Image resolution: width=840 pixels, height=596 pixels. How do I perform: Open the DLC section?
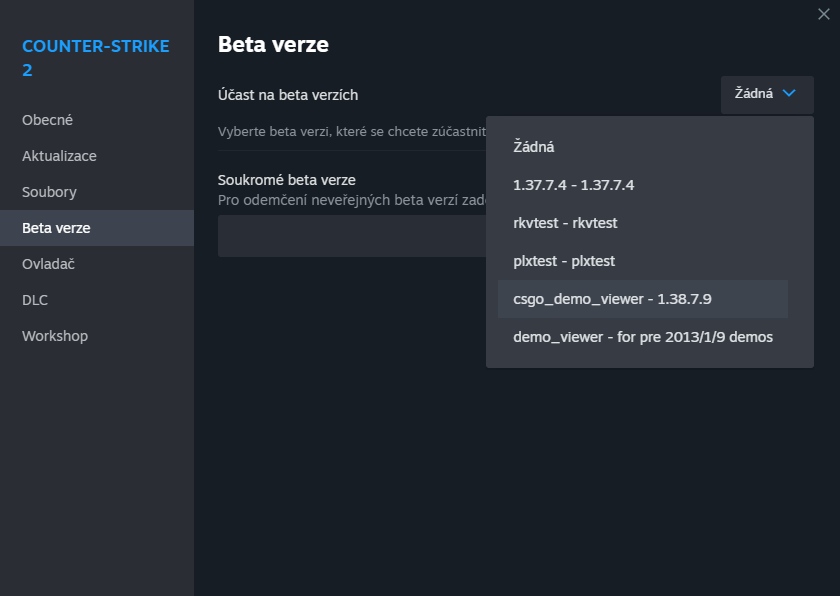[35, 299]
